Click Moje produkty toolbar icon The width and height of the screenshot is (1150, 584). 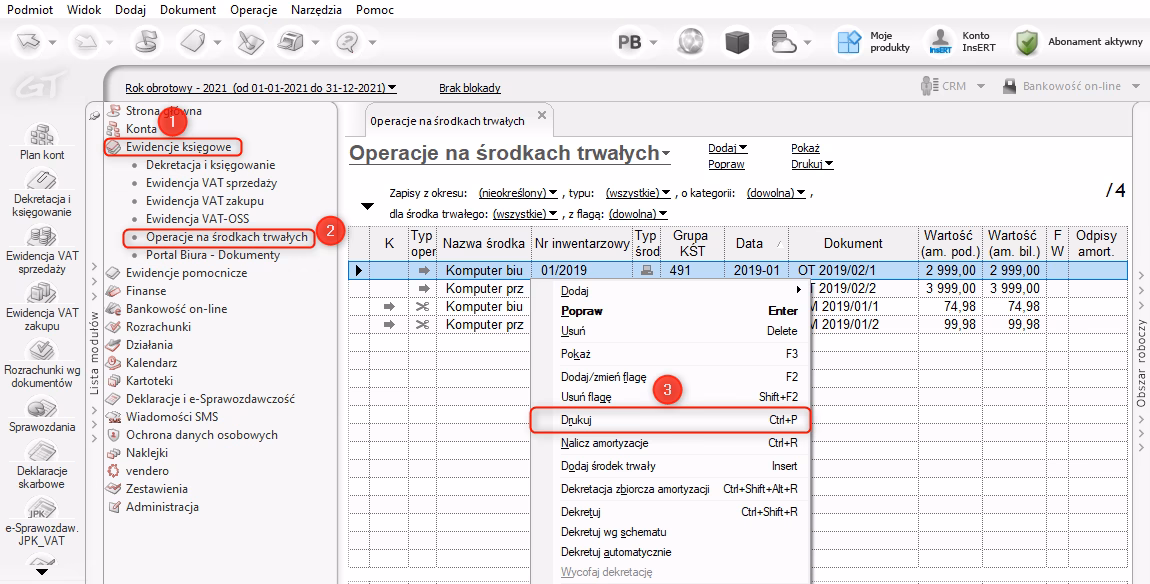click(x=849, y=42)
